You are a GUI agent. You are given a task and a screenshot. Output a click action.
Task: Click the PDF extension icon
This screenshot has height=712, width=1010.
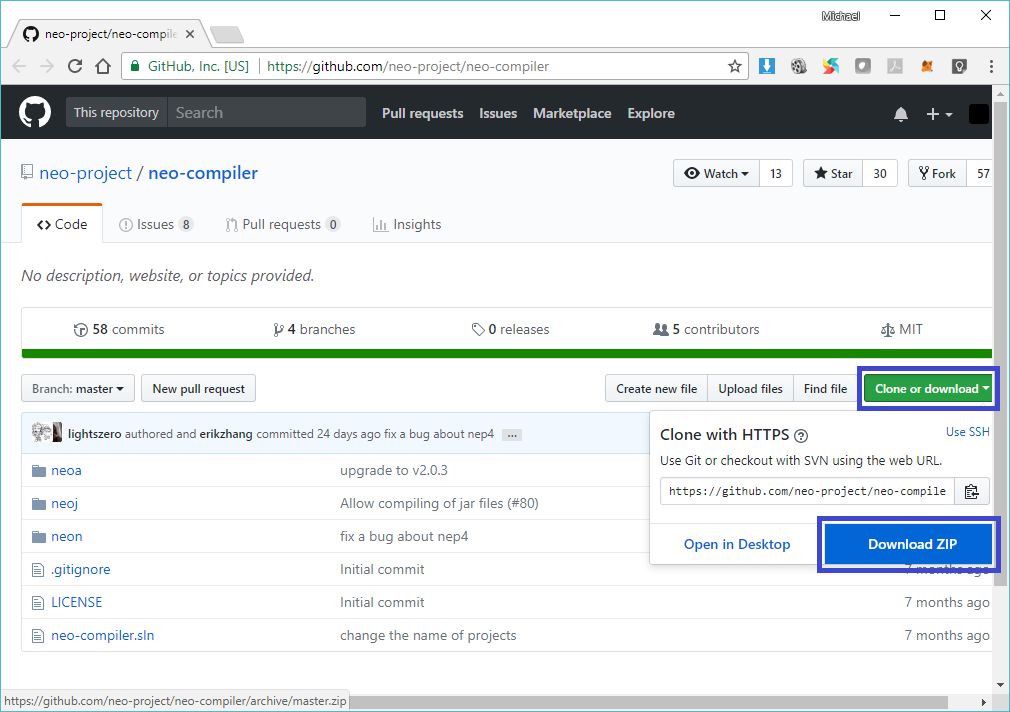pos(895,66)
